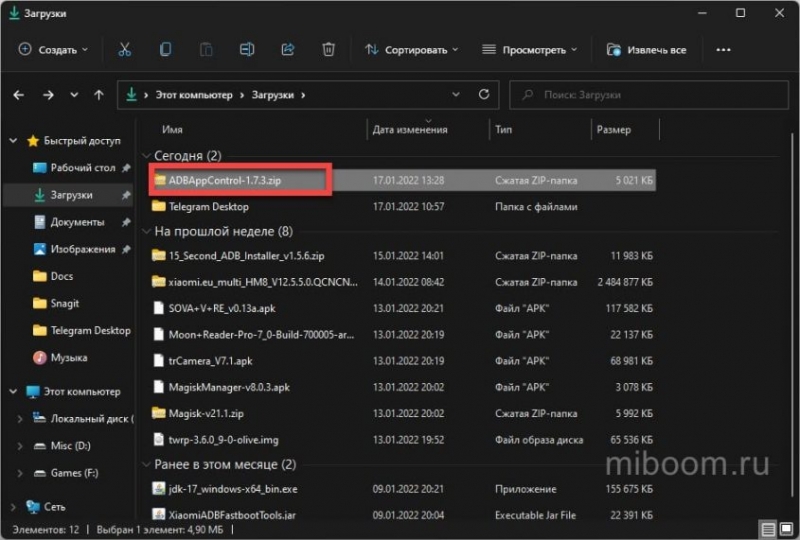Click the Cut scissors icon

coord(124,50)
